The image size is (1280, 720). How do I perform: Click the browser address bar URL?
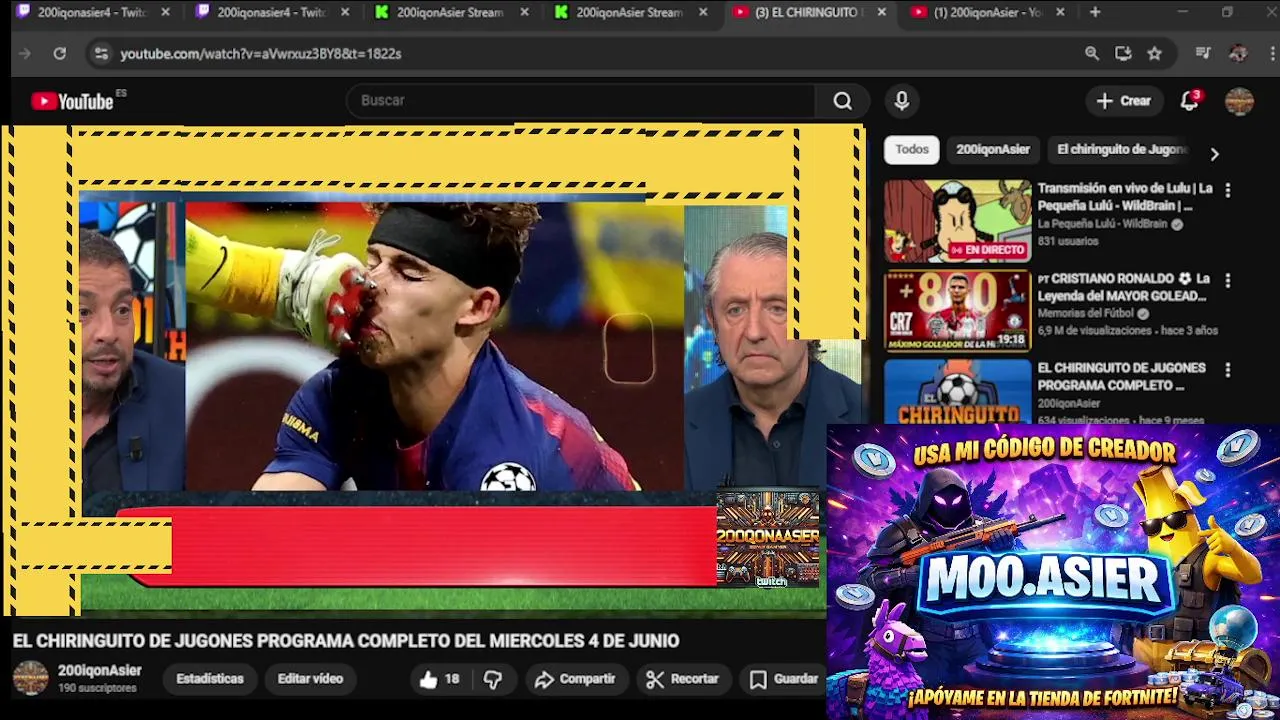tap(261, 54)
